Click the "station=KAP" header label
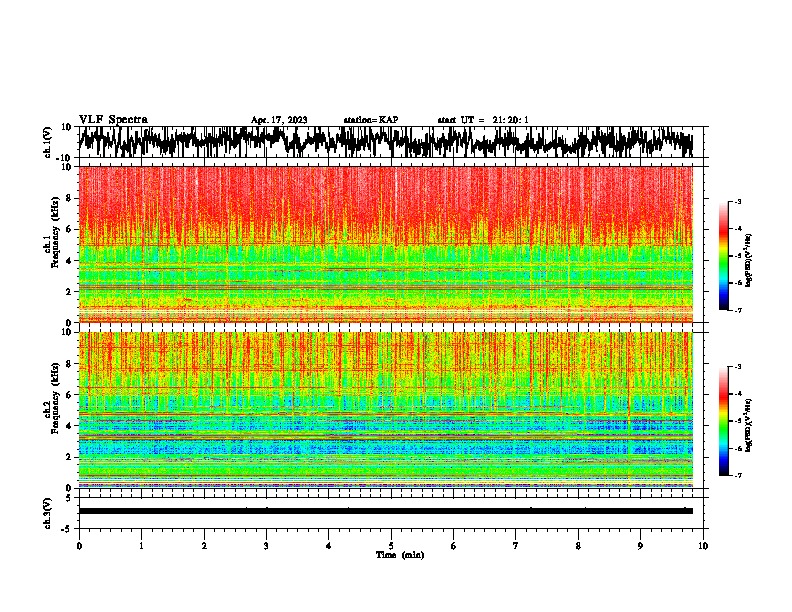 (371, 120)
